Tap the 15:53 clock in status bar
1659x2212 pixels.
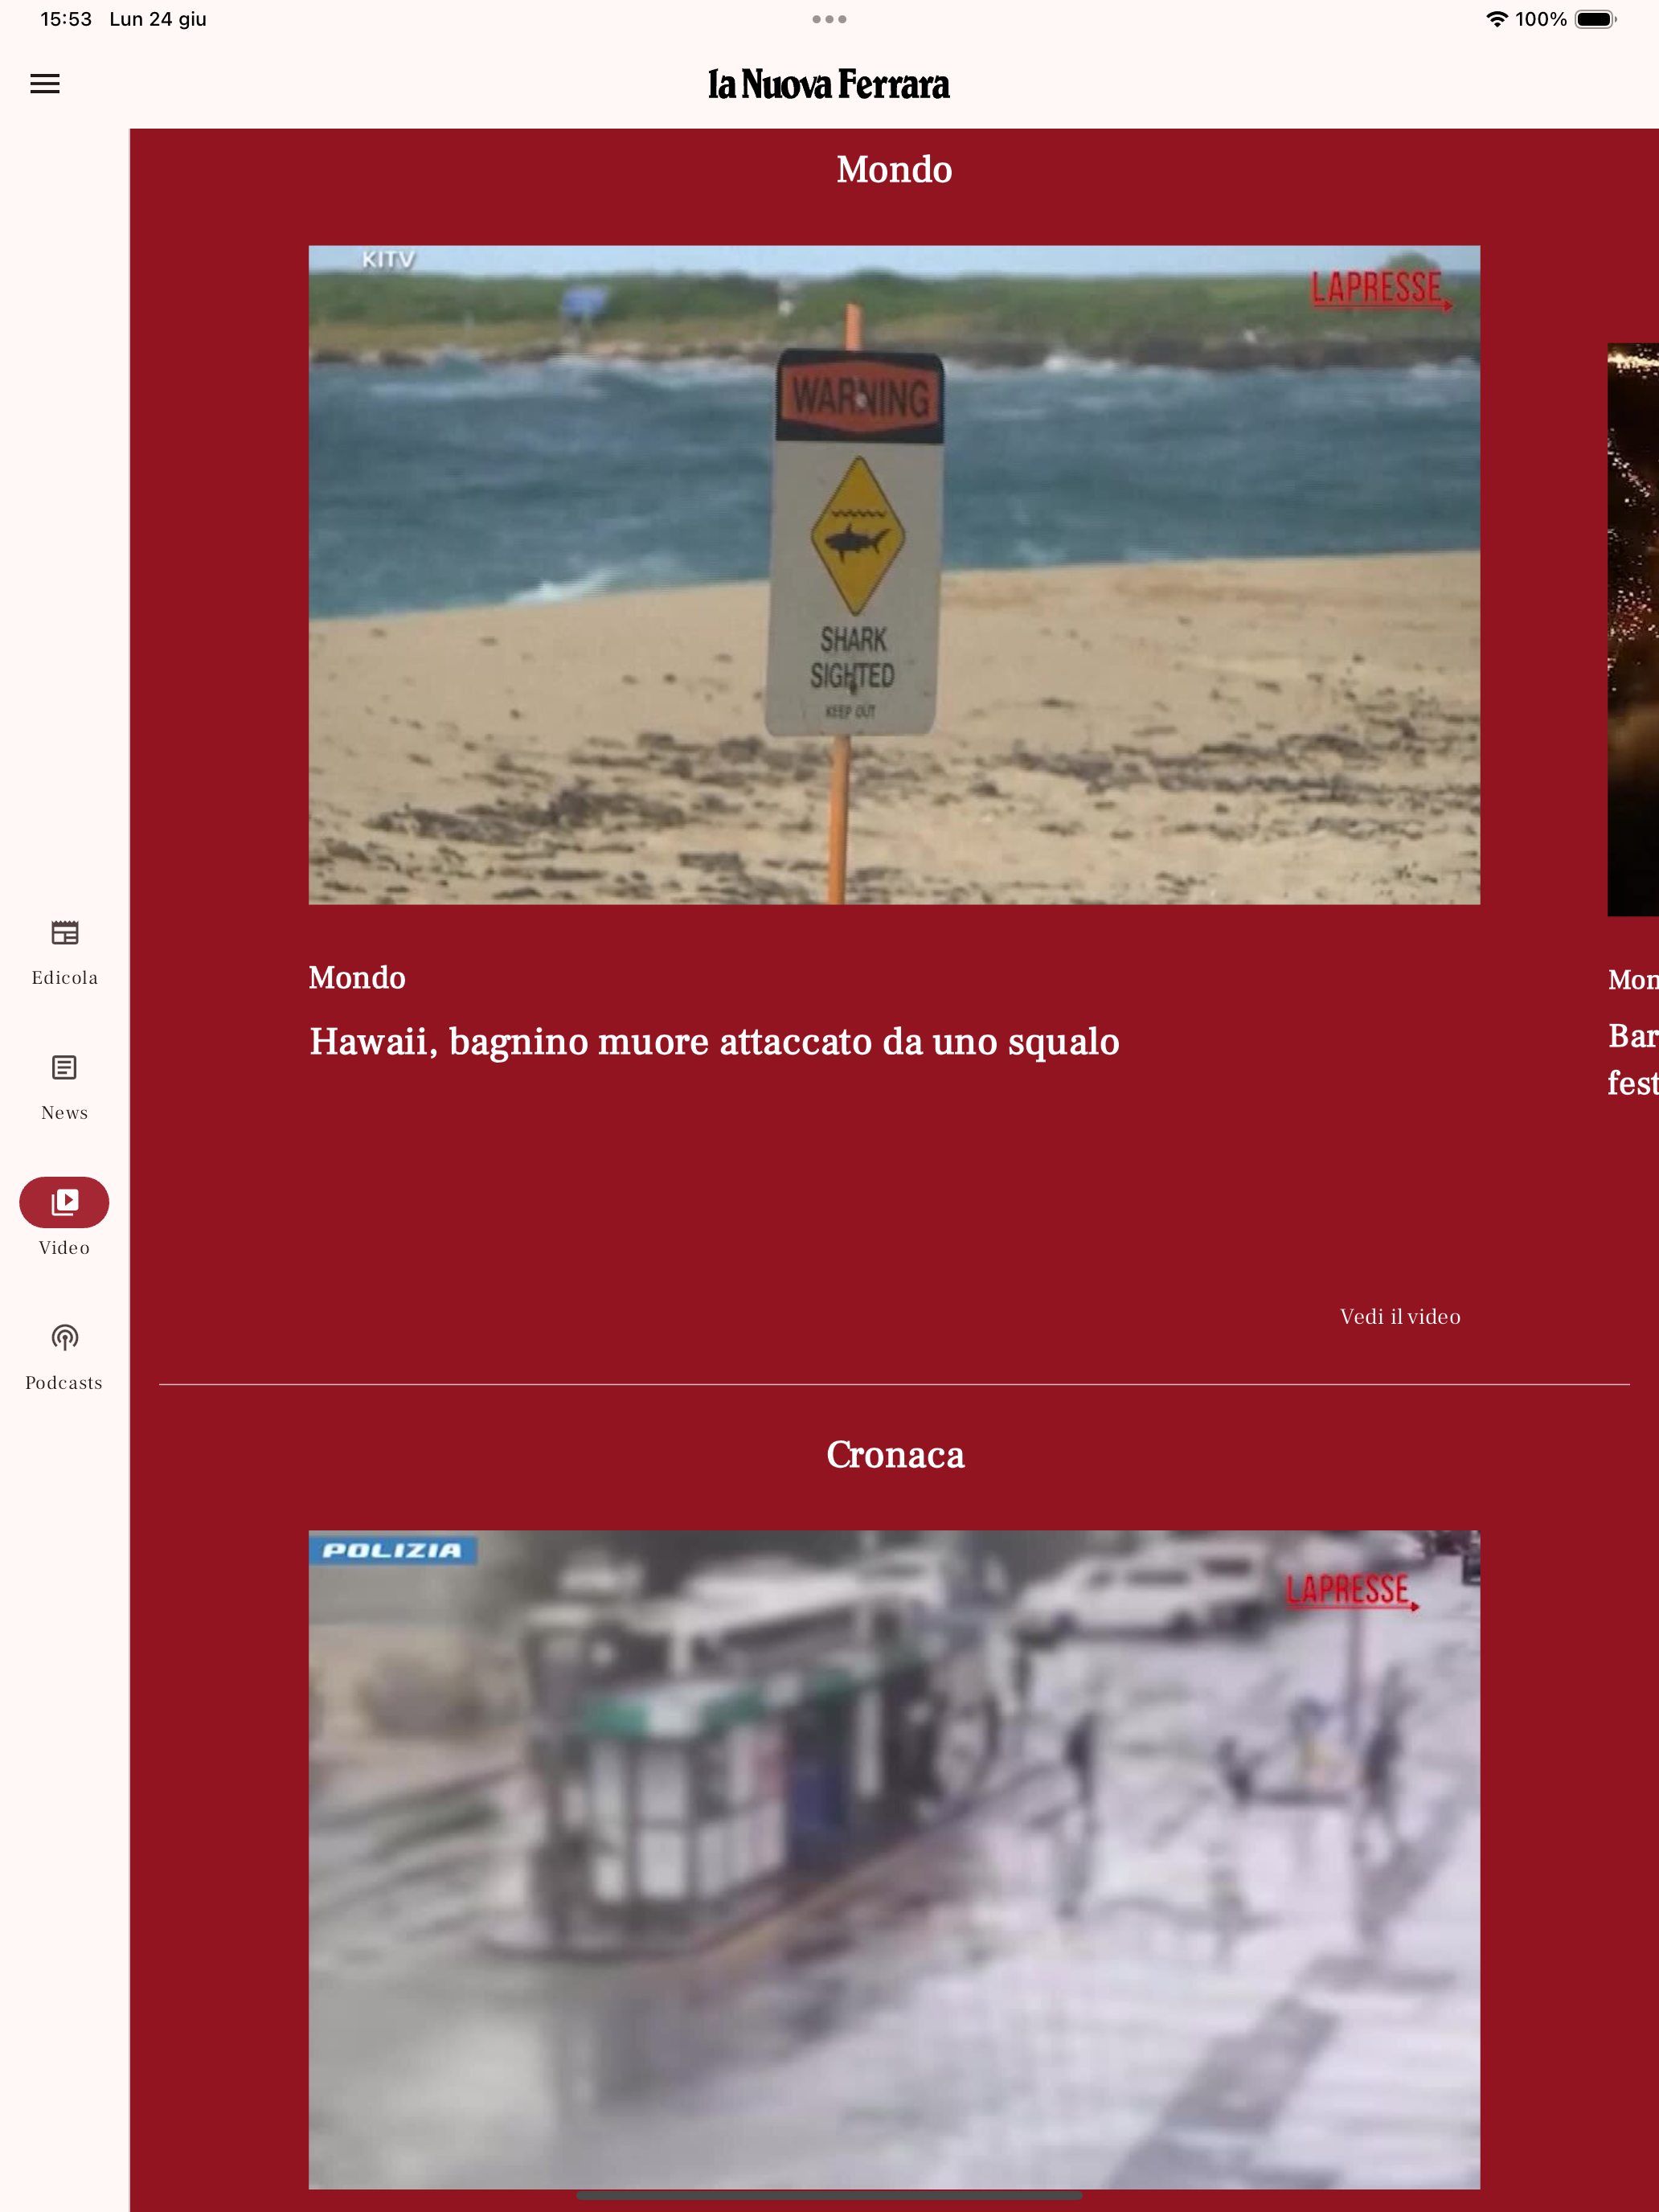66,19
